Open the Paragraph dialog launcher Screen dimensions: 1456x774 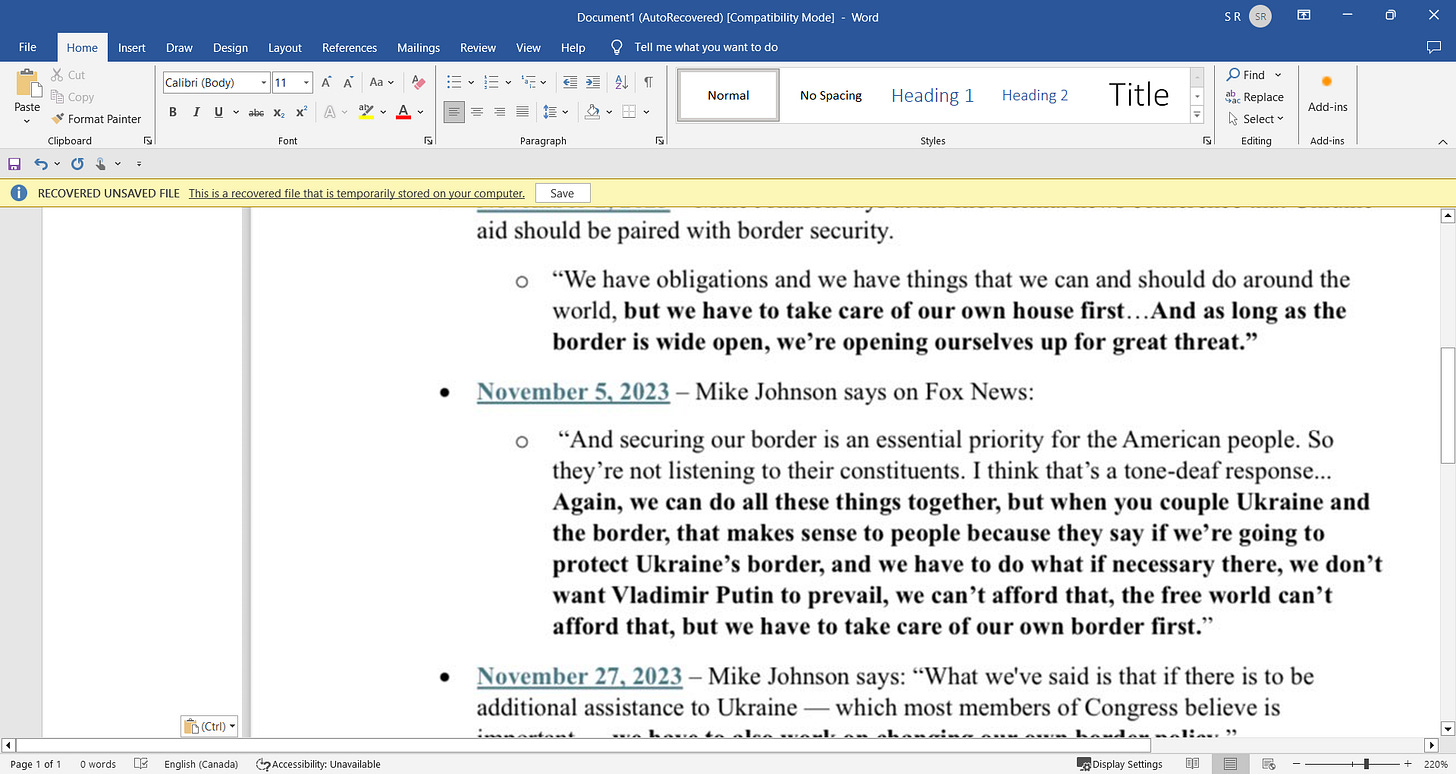coord(659,141)
